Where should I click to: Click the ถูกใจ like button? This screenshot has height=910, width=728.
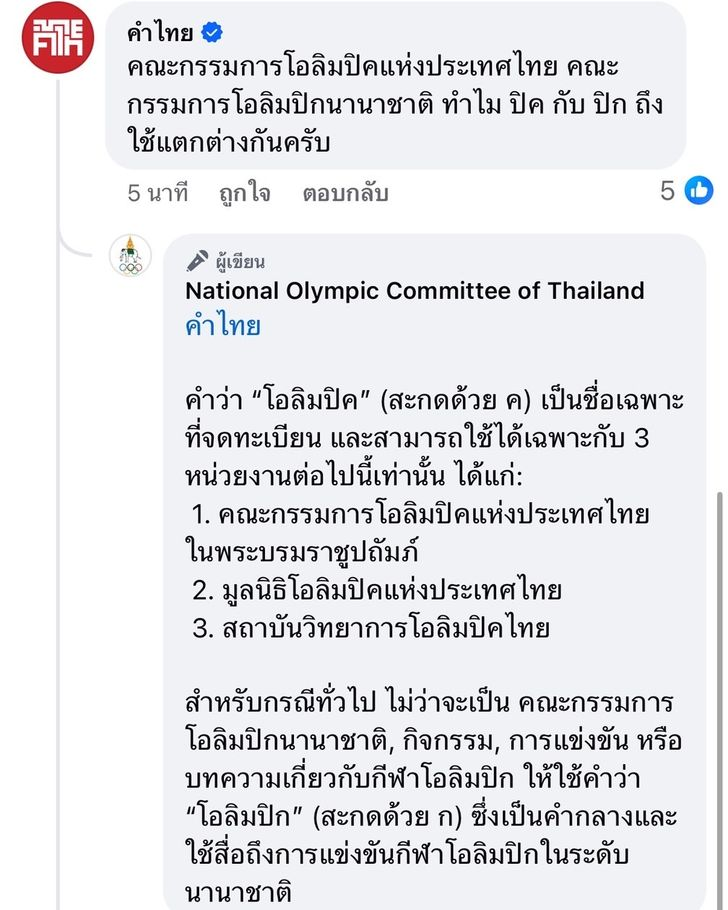[245, 192]
